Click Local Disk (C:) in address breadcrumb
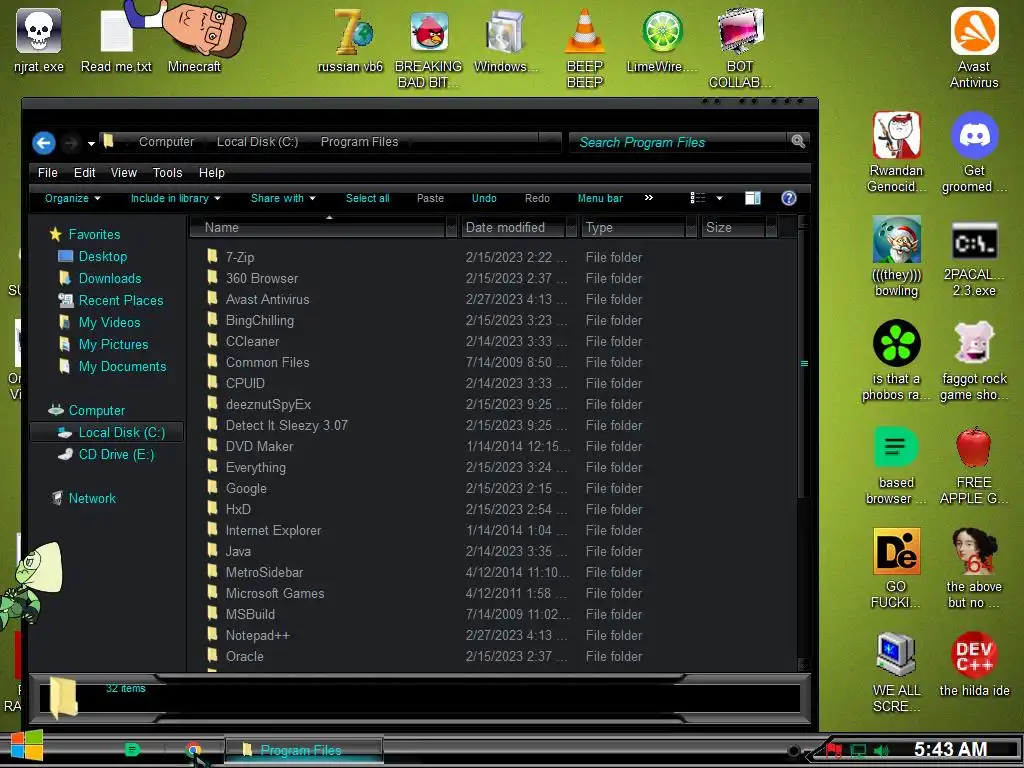Screen dimensions: 1024x768 [x=257, y=142]
